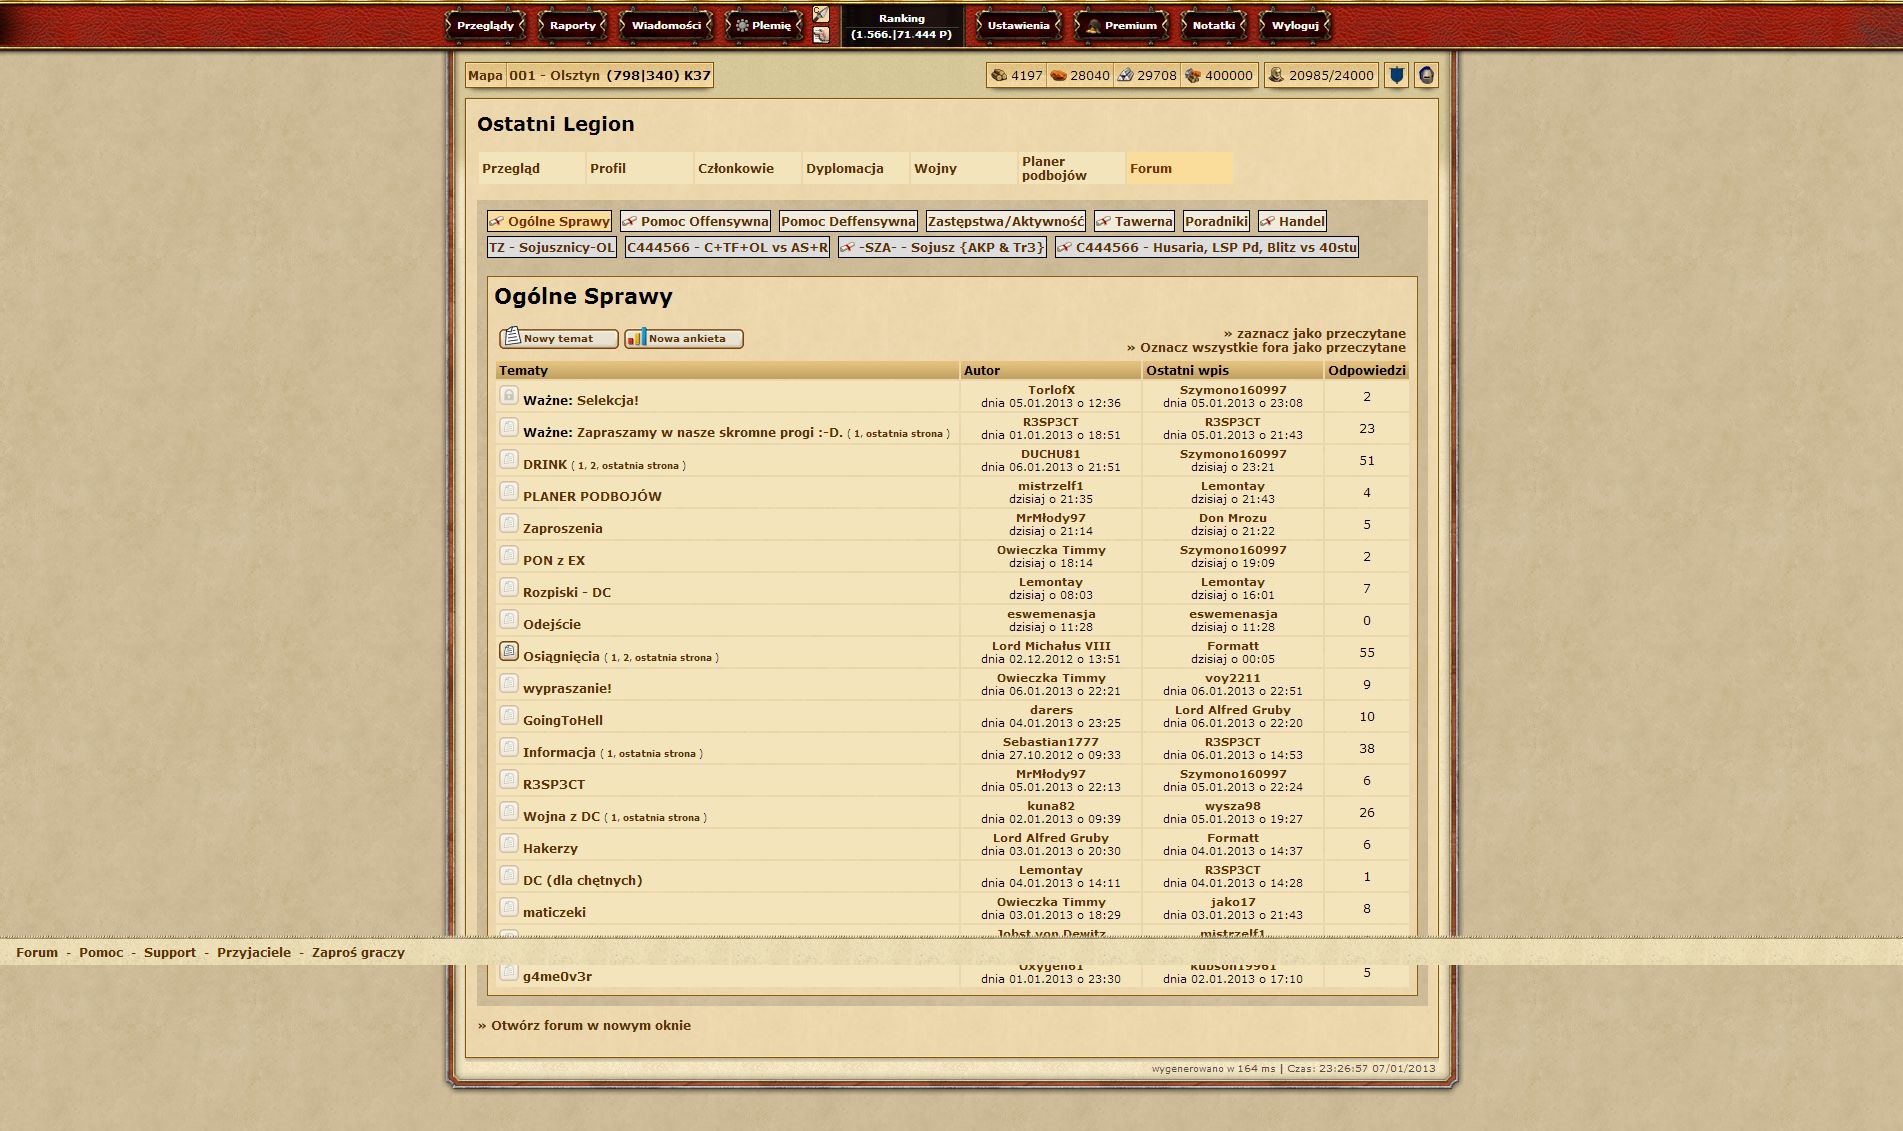Click the wood resource icon showing 4197

click(998, 75)
